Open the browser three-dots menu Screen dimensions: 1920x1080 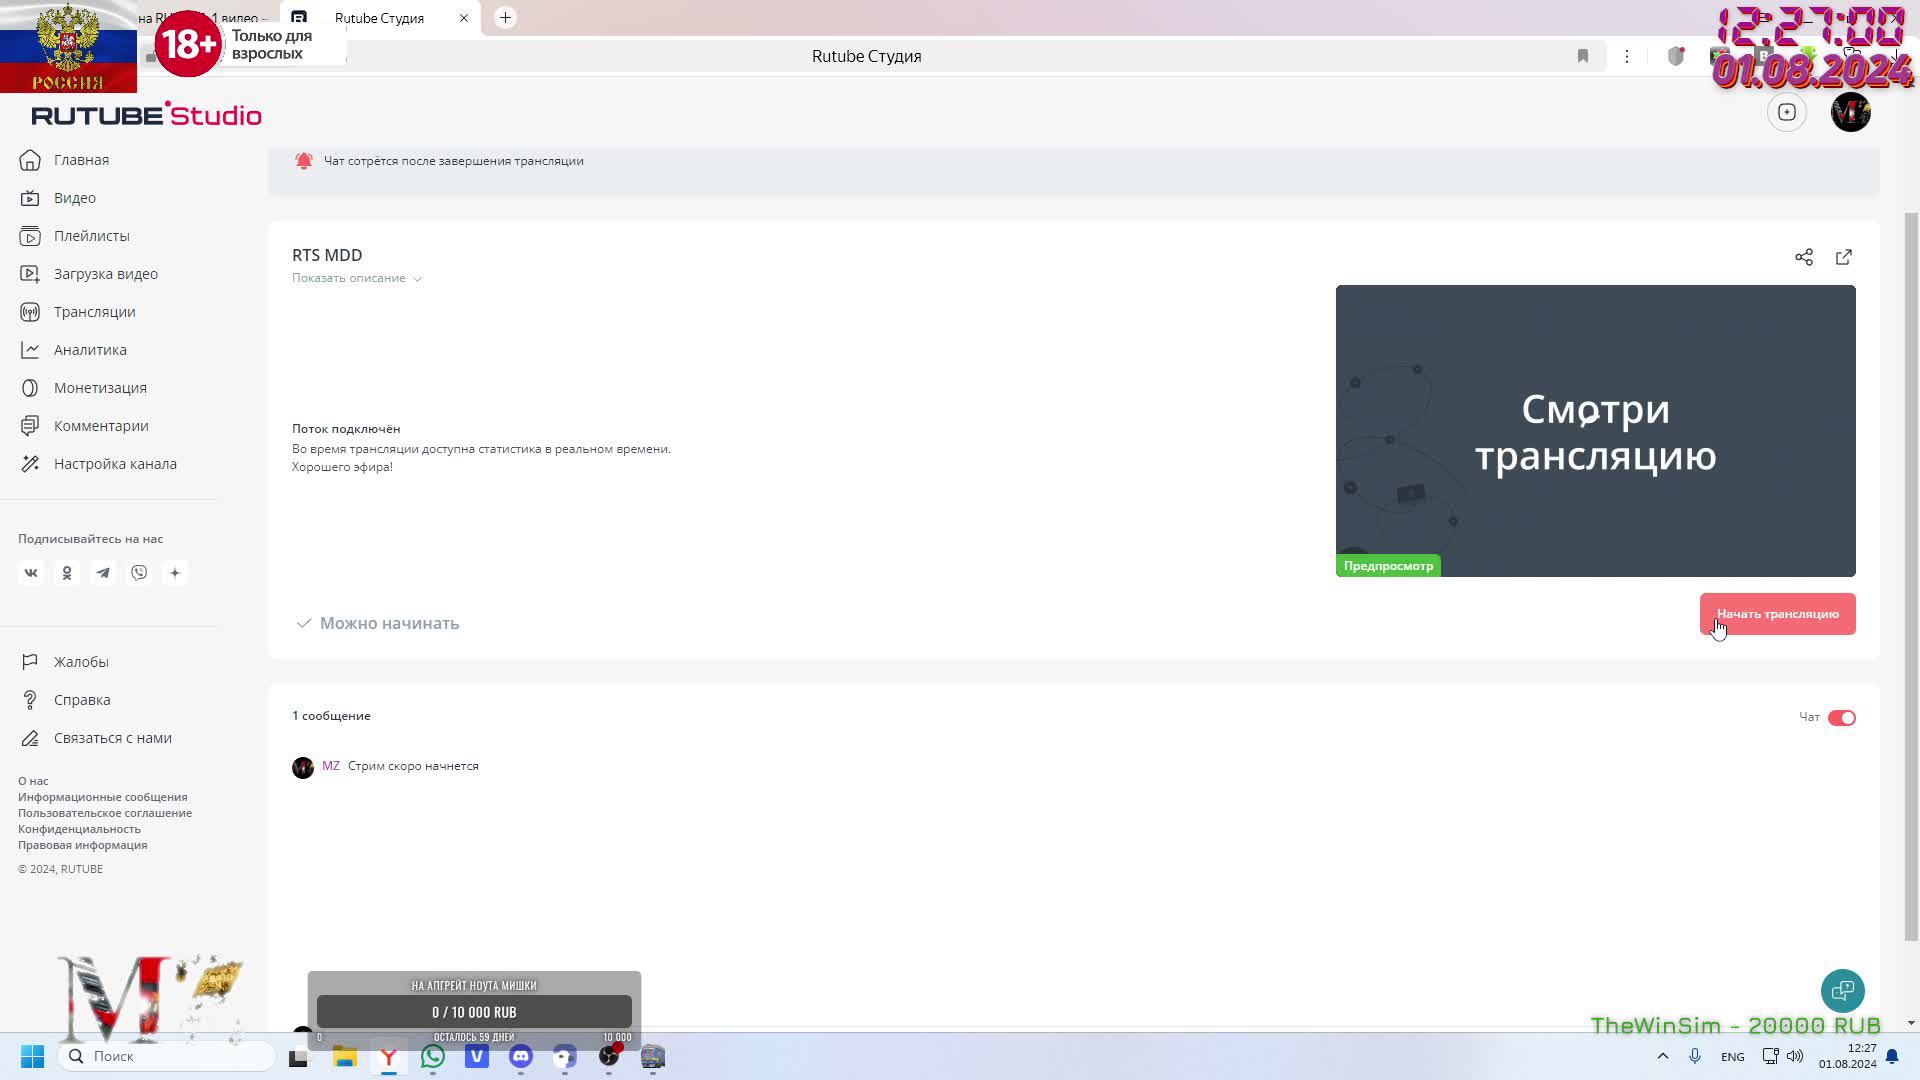(x=1627, y=56)
